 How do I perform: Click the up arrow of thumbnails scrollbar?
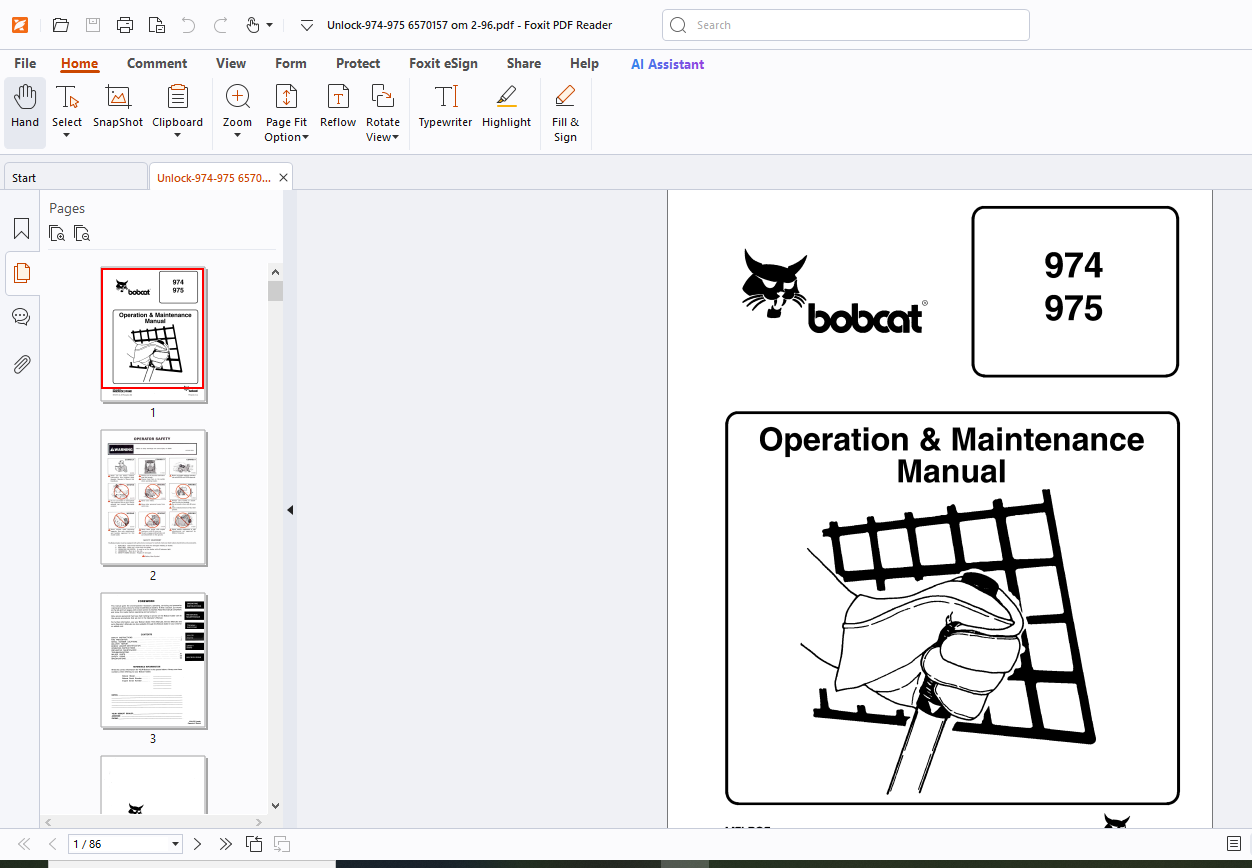coord(275,271)
